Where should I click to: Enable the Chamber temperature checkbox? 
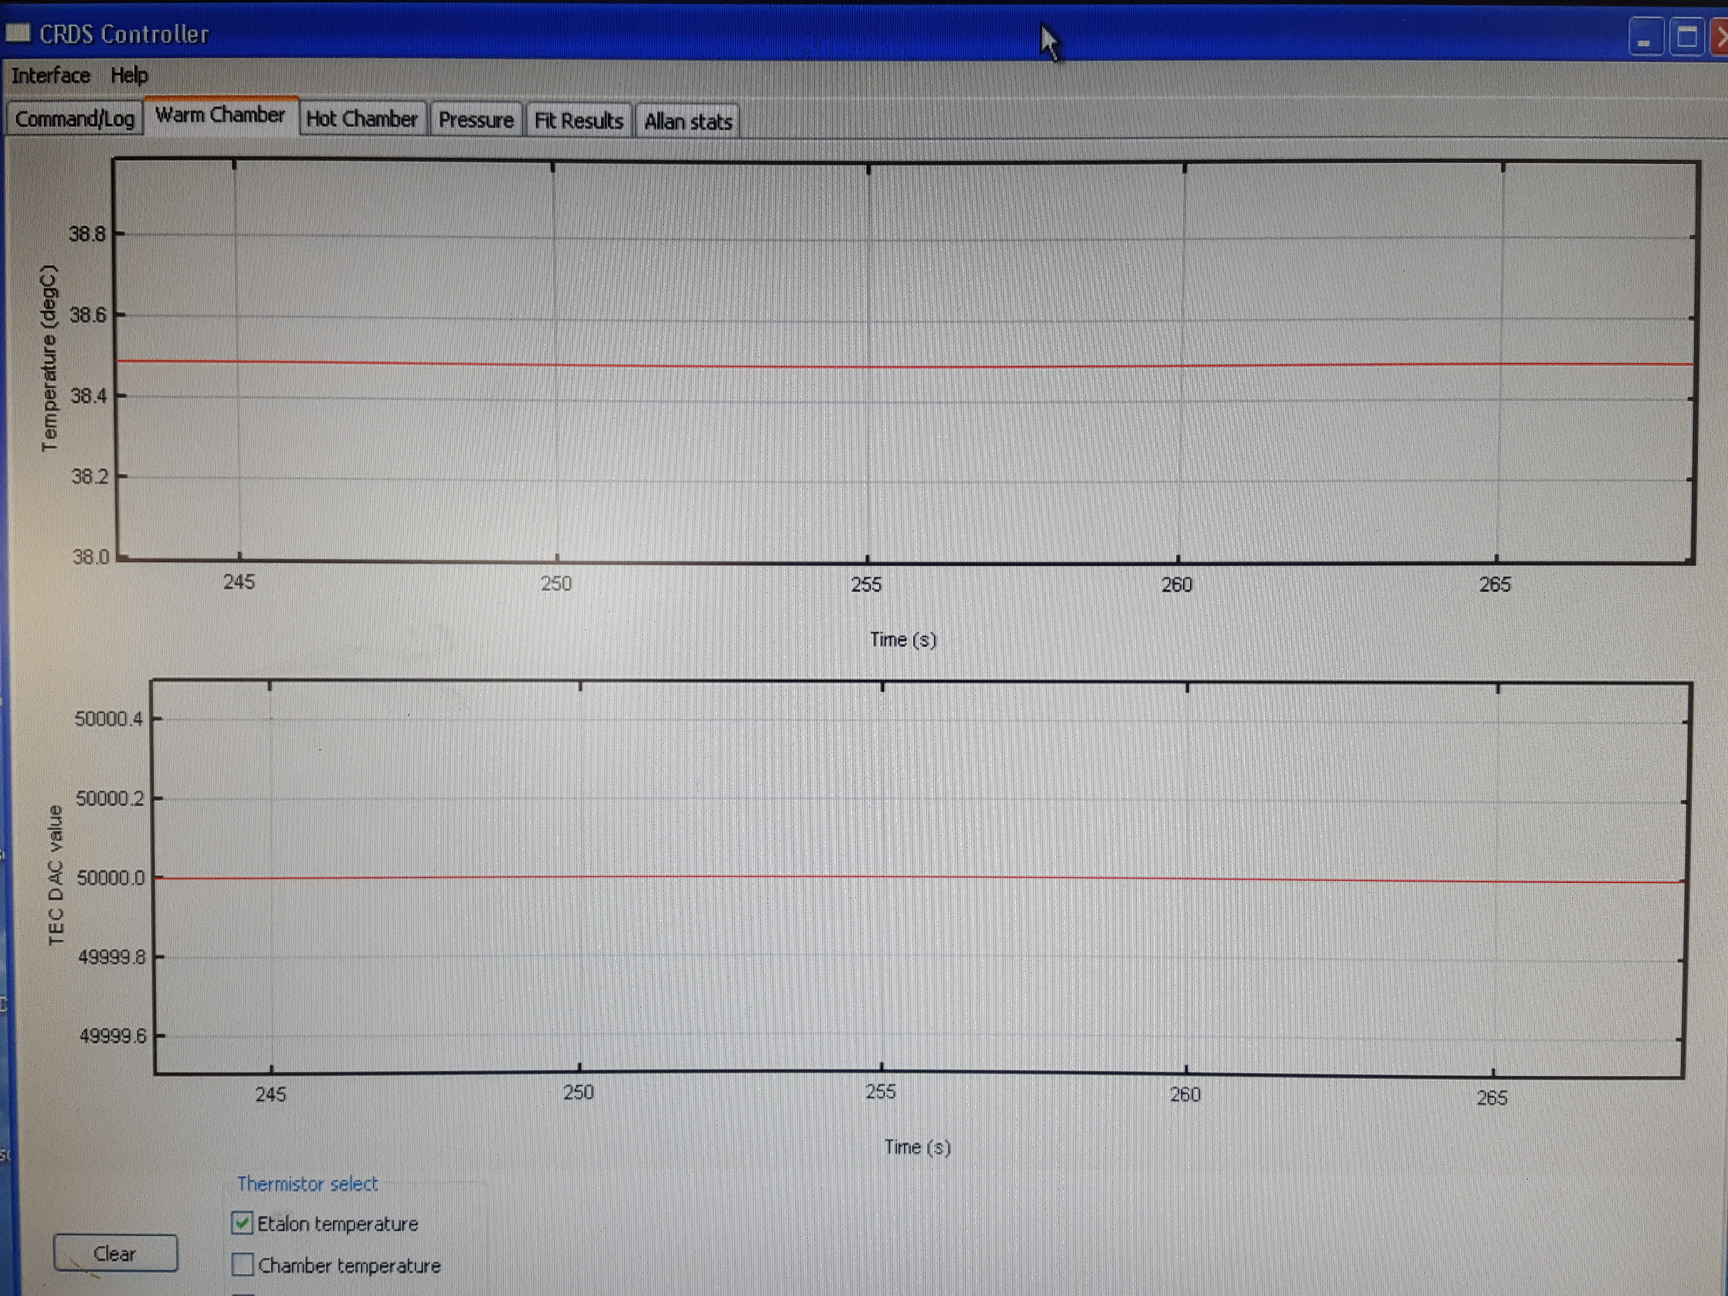242,1265
